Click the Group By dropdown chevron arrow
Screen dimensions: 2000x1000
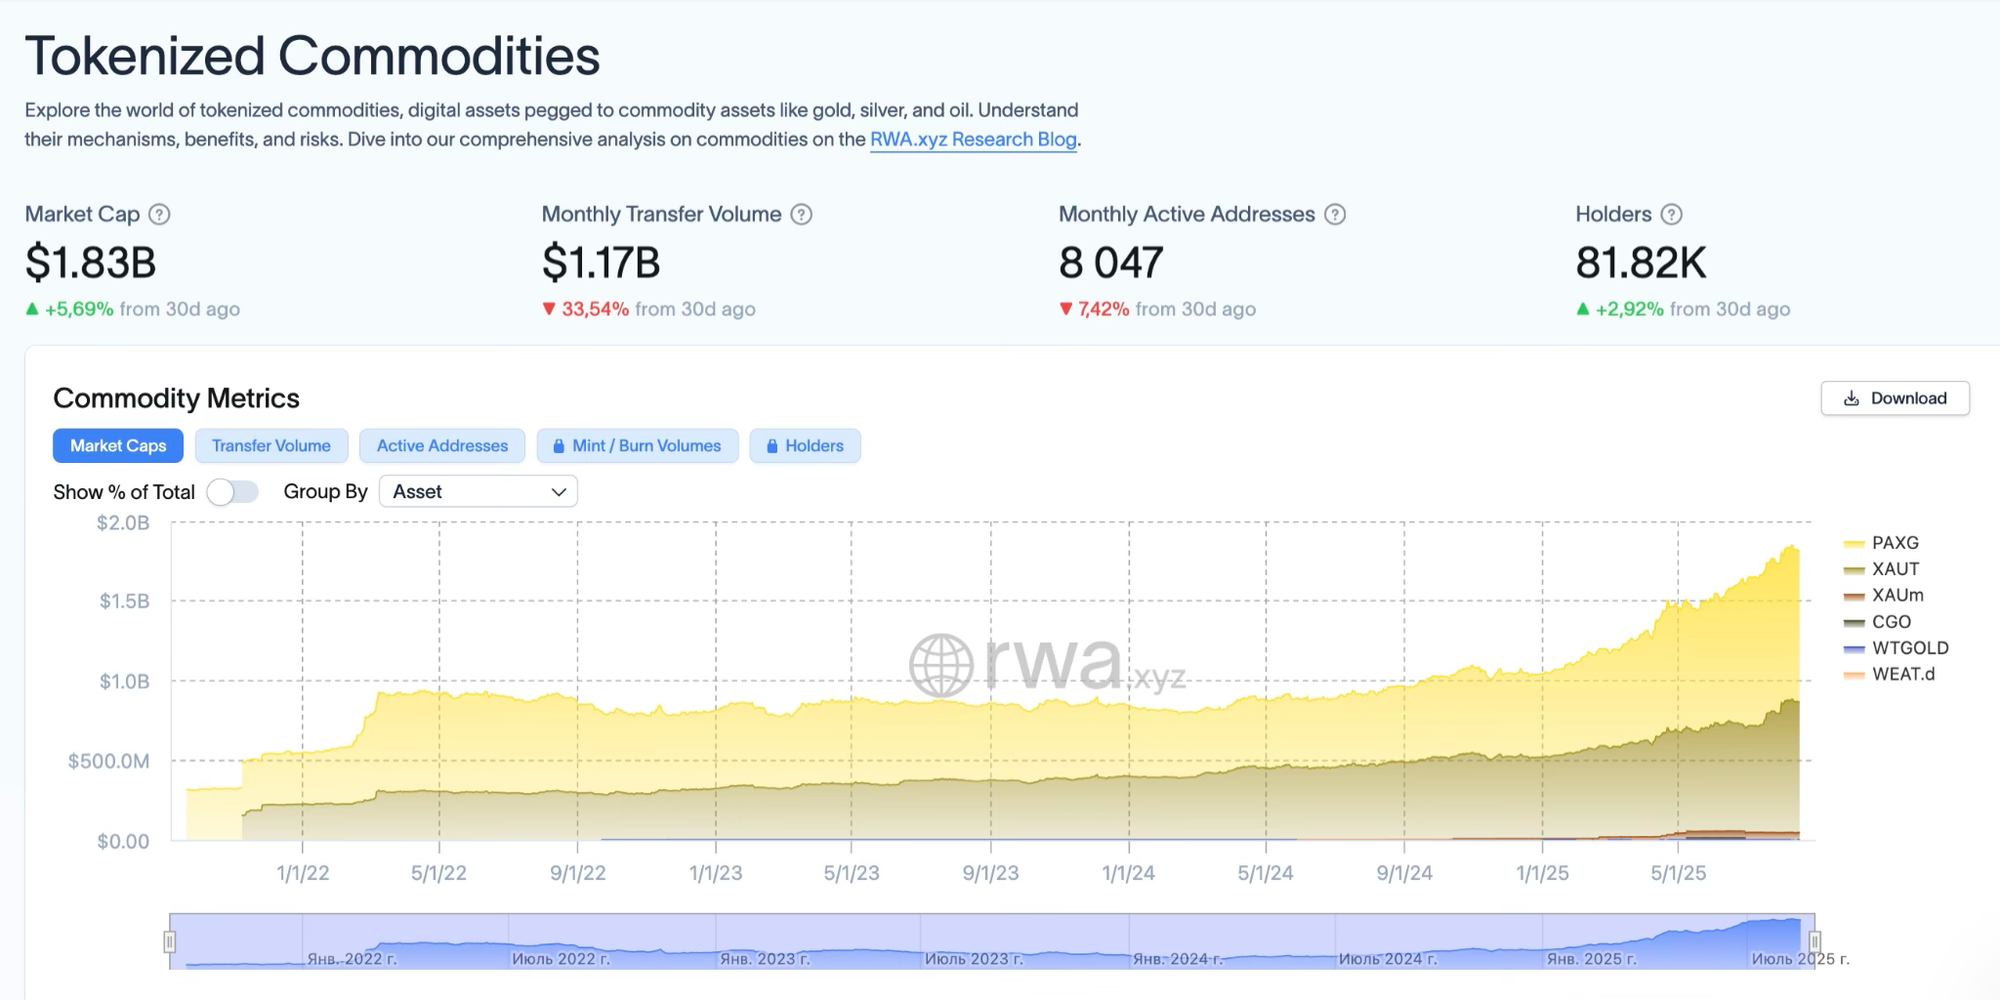[559, 492]
